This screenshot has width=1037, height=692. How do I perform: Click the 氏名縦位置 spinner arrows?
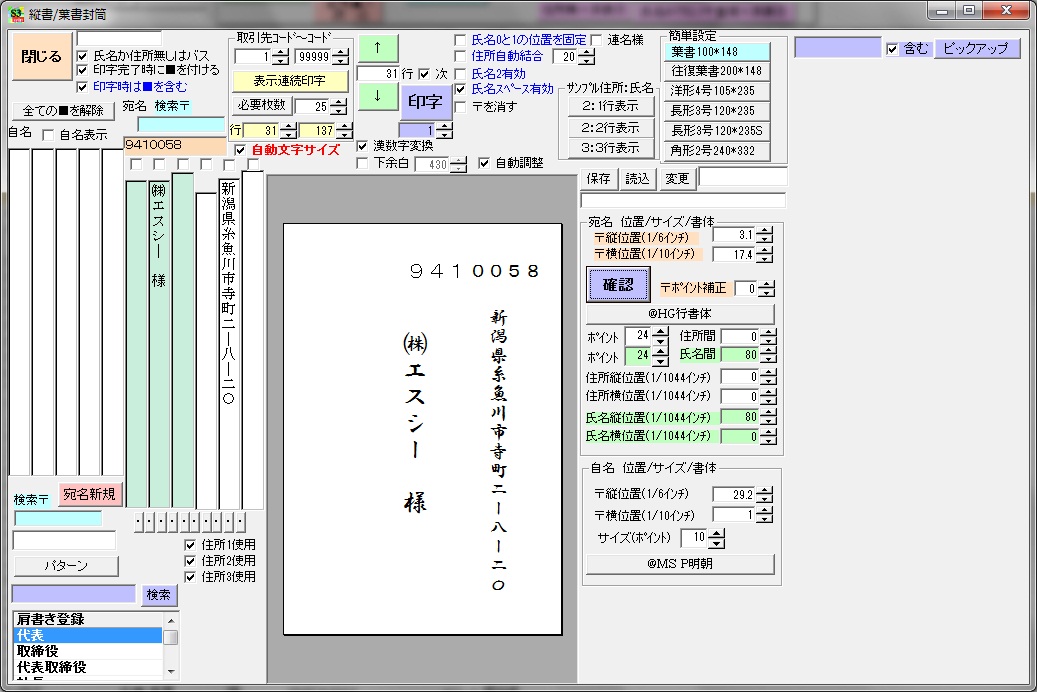[x=768, y=417]
